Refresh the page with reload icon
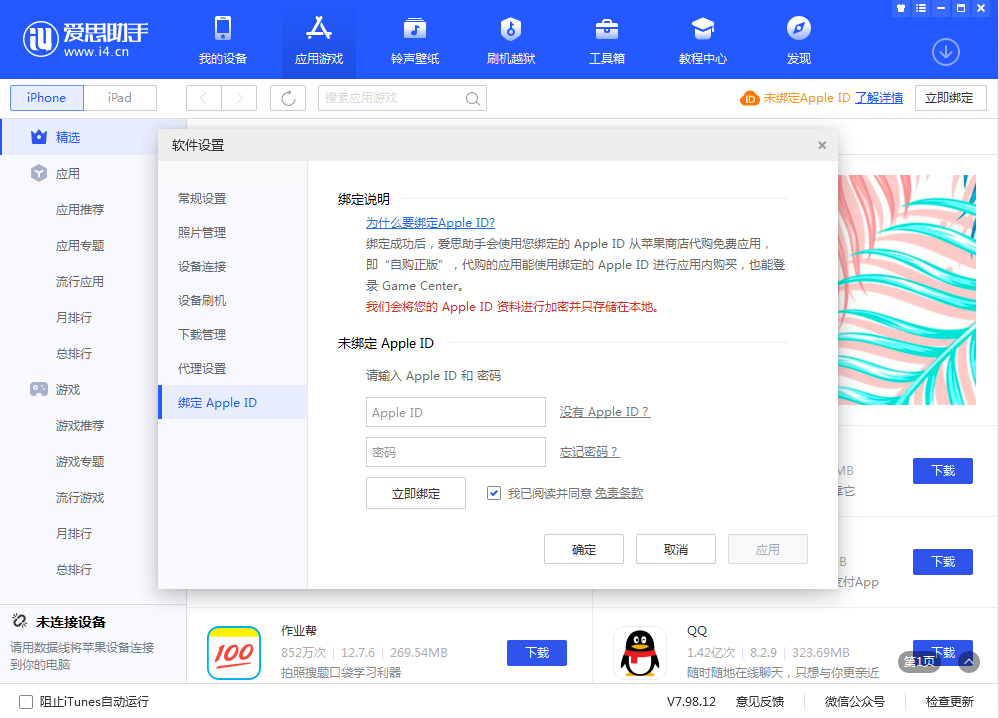 point(288,98)
